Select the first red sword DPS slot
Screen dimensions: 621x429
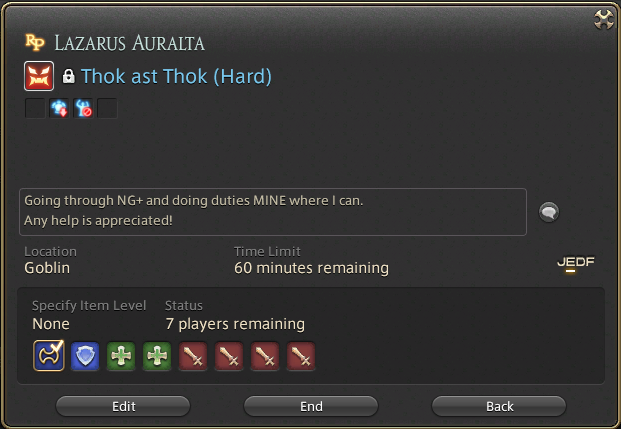pyautogui.click(x=193, y=356)
